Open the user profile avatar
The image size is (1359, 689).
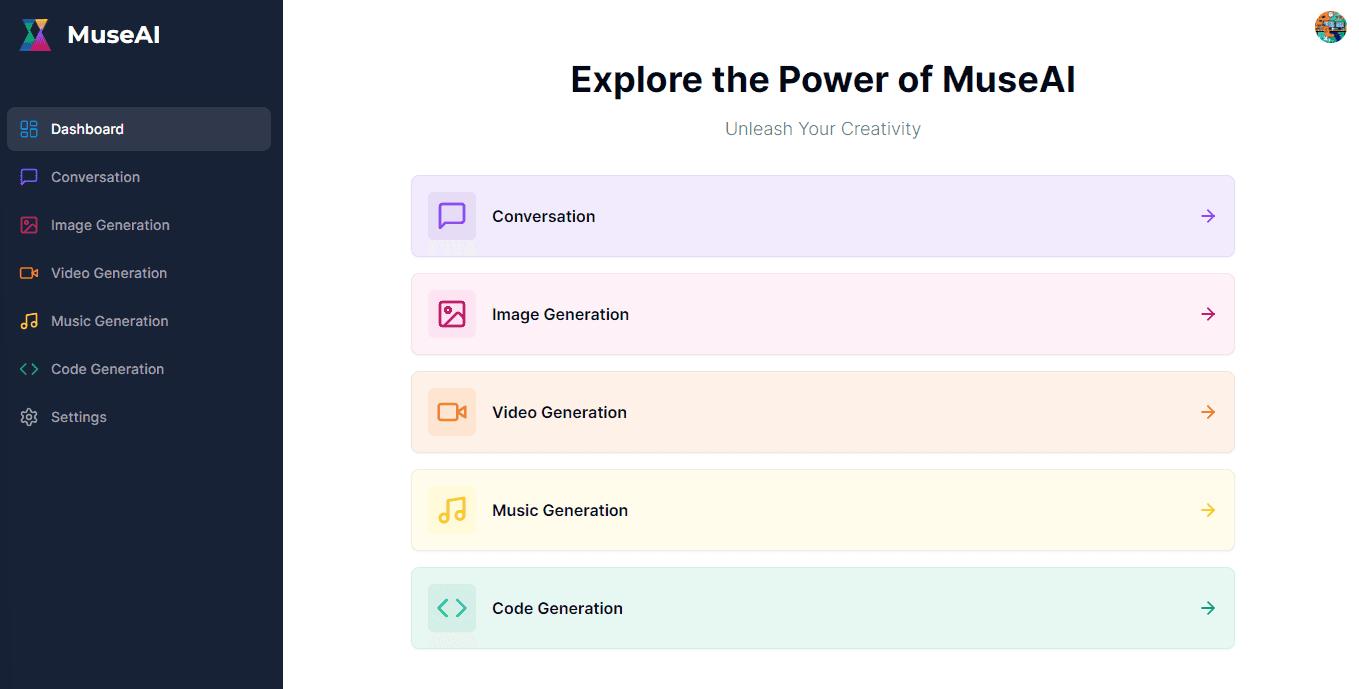(x=1330, y=27)
